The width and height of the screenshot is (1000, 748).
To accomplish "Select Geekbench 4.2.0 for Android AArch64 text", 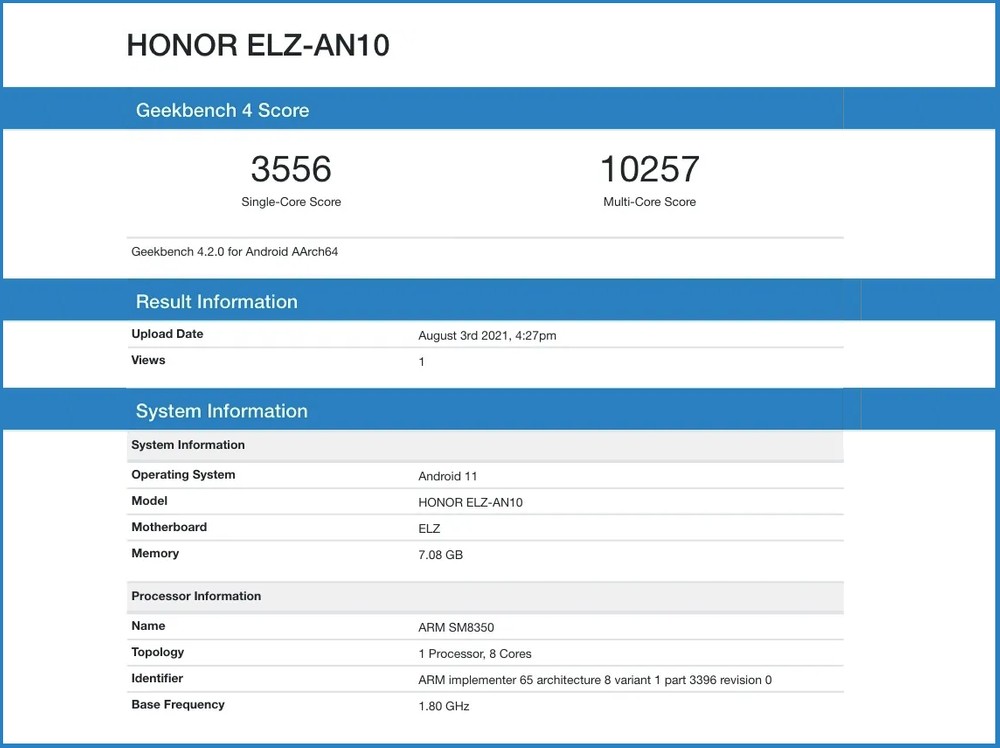I will click(235, 251).
